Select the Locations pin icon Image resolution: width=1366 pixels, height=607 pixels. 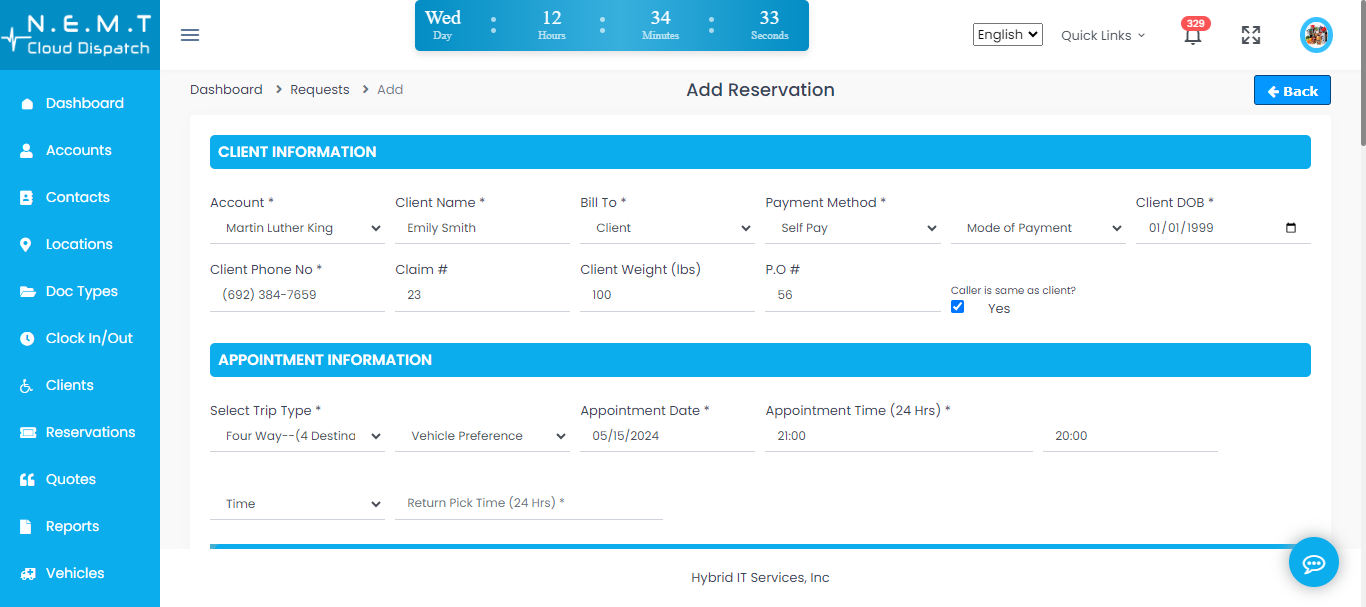click(25, 244)
